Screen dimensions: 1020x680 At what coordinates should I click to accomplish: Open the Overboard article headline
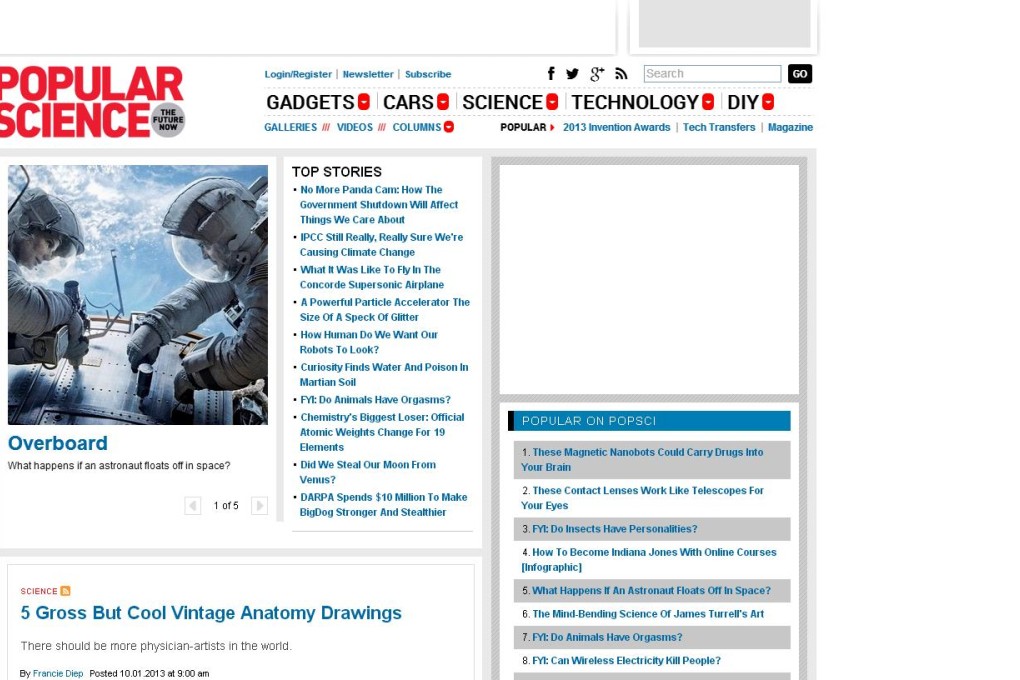tap(57, 443)
